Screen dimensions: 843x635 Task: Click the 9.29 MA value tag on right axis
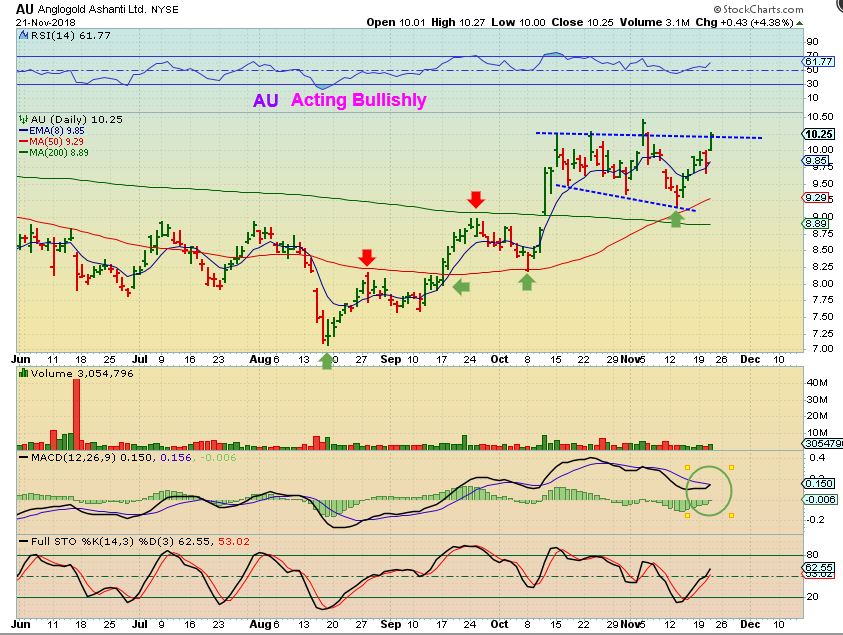[817, 198]
